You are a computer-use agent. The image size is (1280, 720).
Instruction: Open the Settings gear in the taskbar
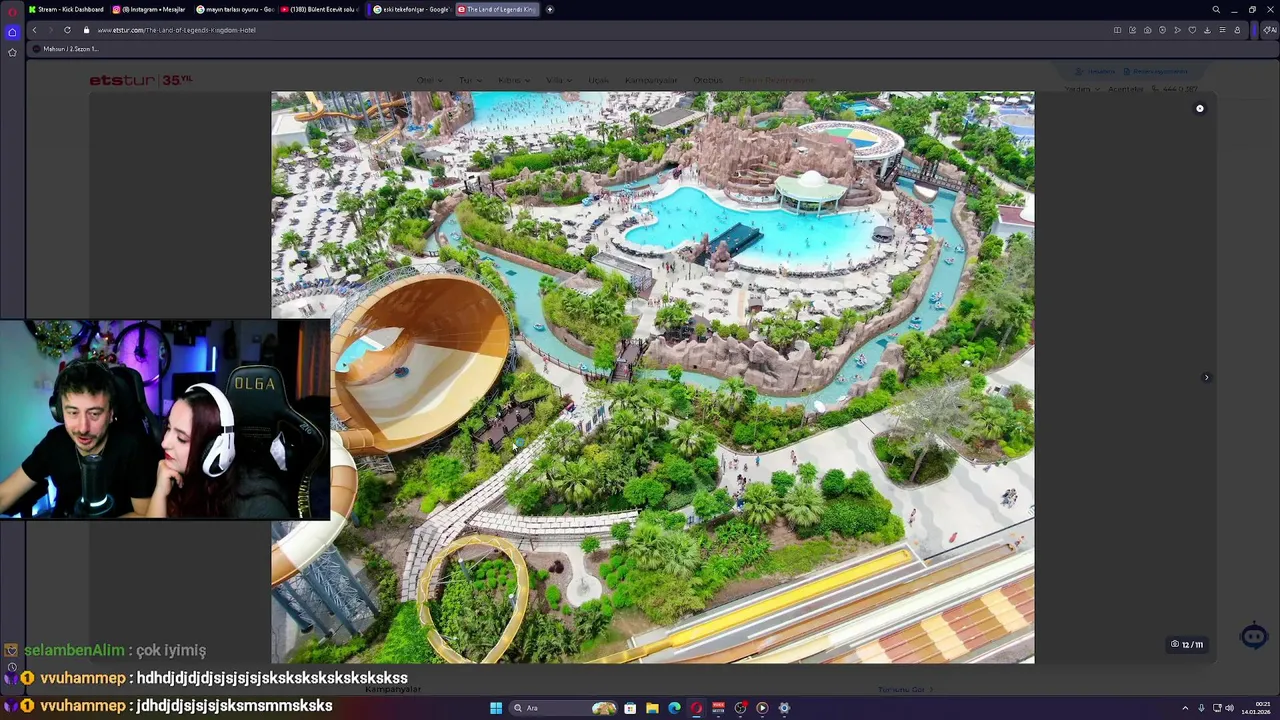point(784,708)
